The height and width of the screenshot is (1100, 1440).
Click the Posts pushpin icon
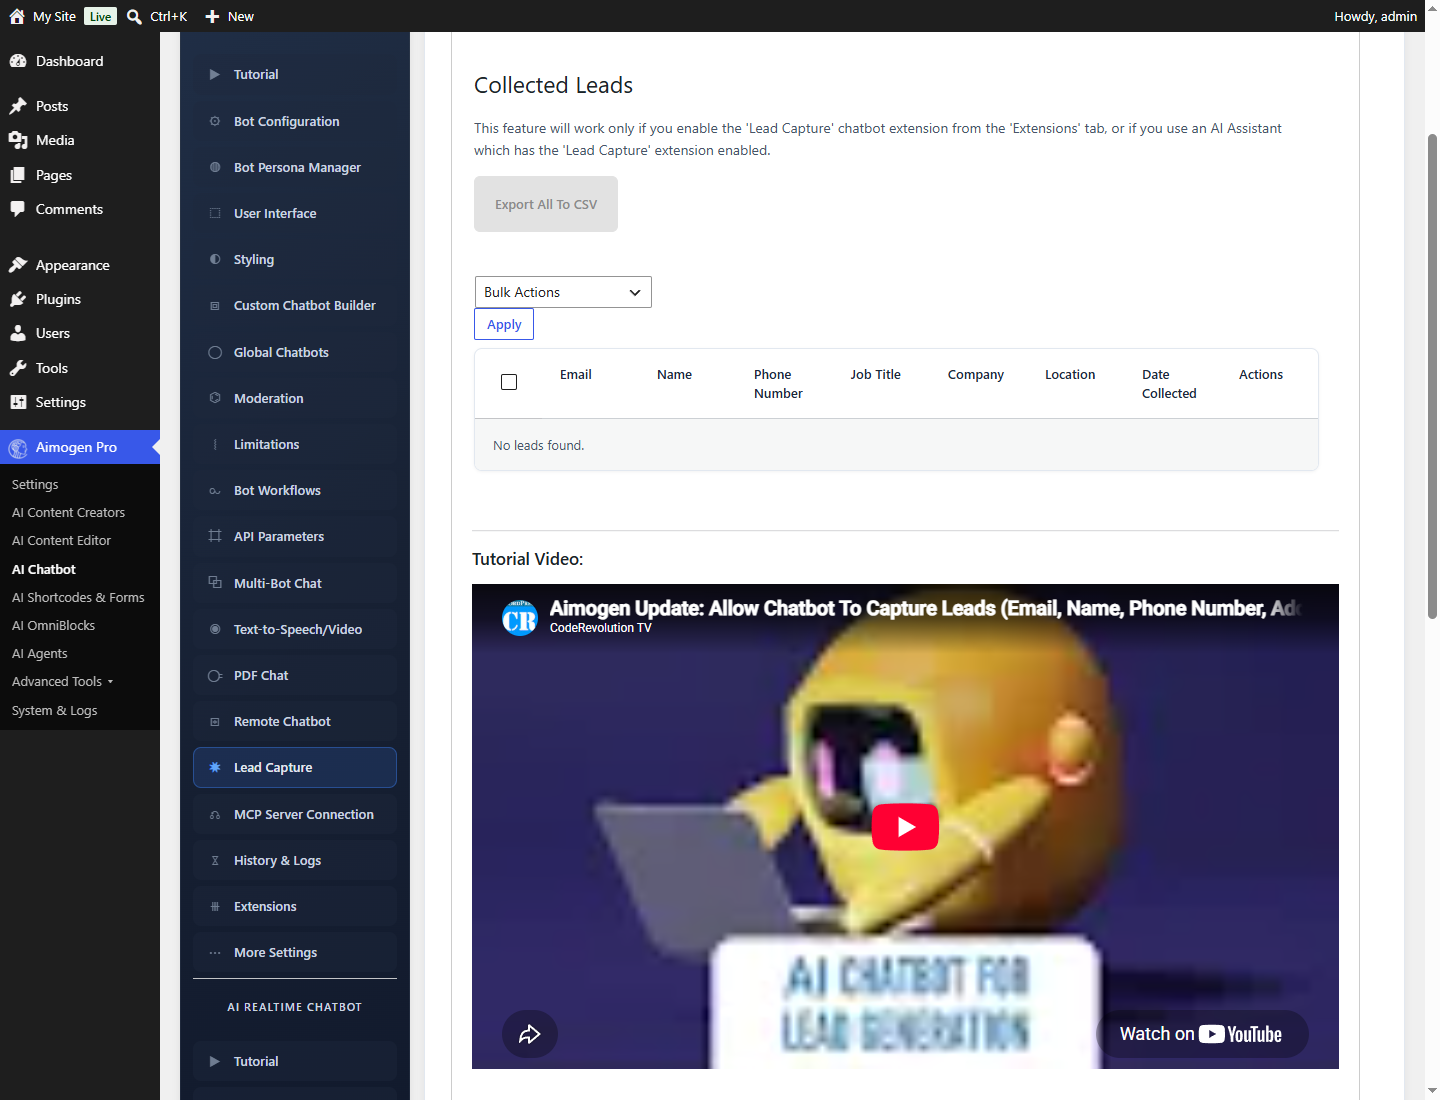point(18,106)
